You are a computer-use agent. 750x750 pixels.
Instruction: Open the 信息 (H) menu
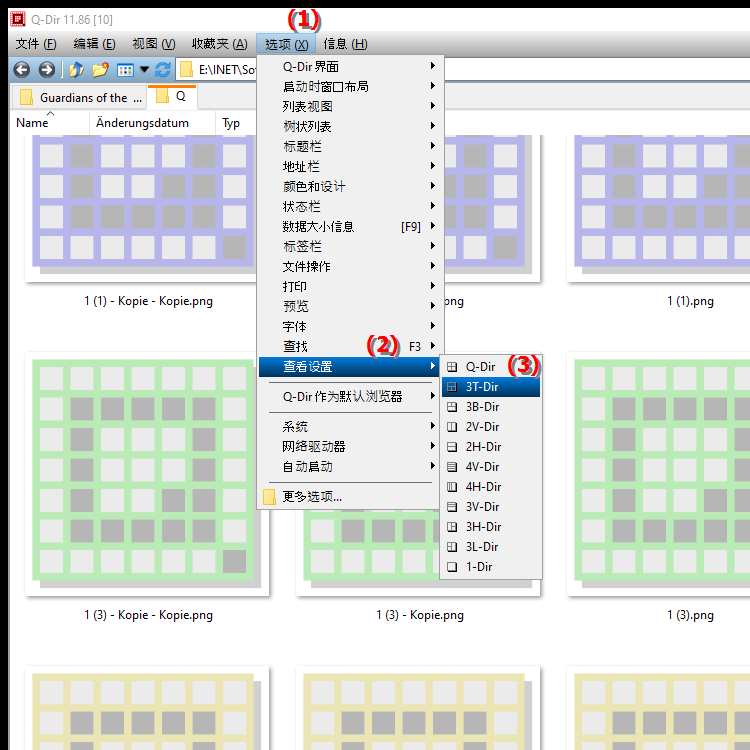pyautogui.click(x=345, y=44)
